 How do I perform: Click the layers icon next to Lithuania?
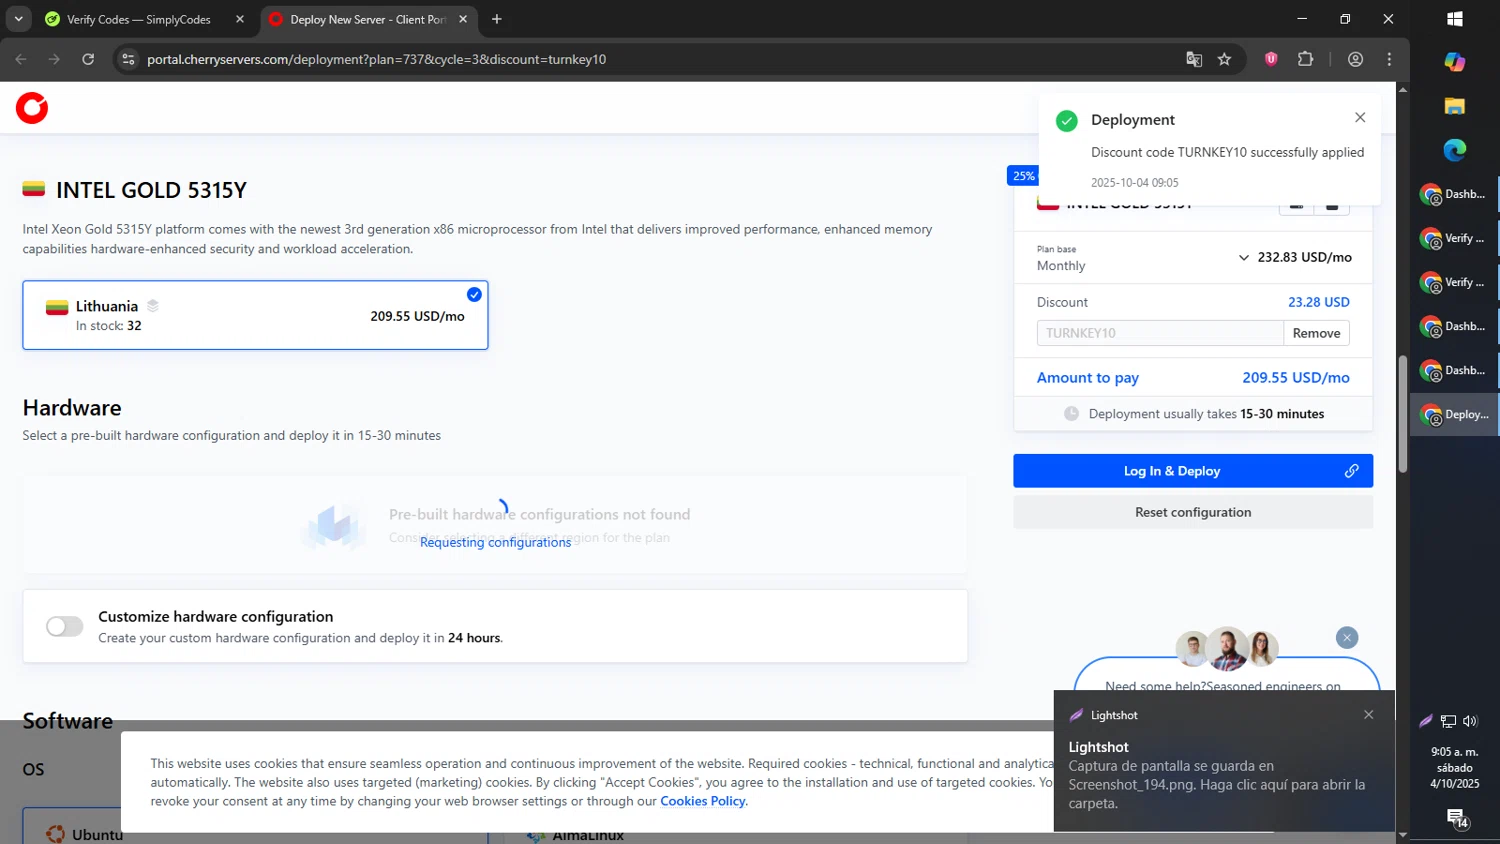point(153,306)
